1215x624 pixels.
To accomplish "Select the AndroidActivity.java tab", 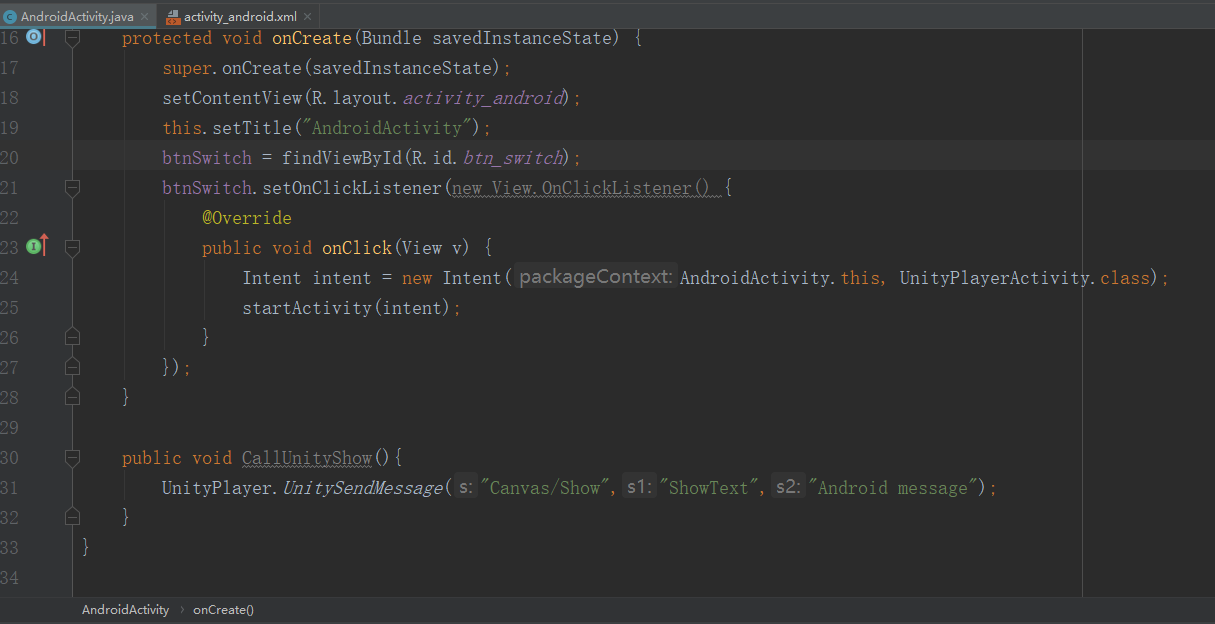I will click(78, 16).
